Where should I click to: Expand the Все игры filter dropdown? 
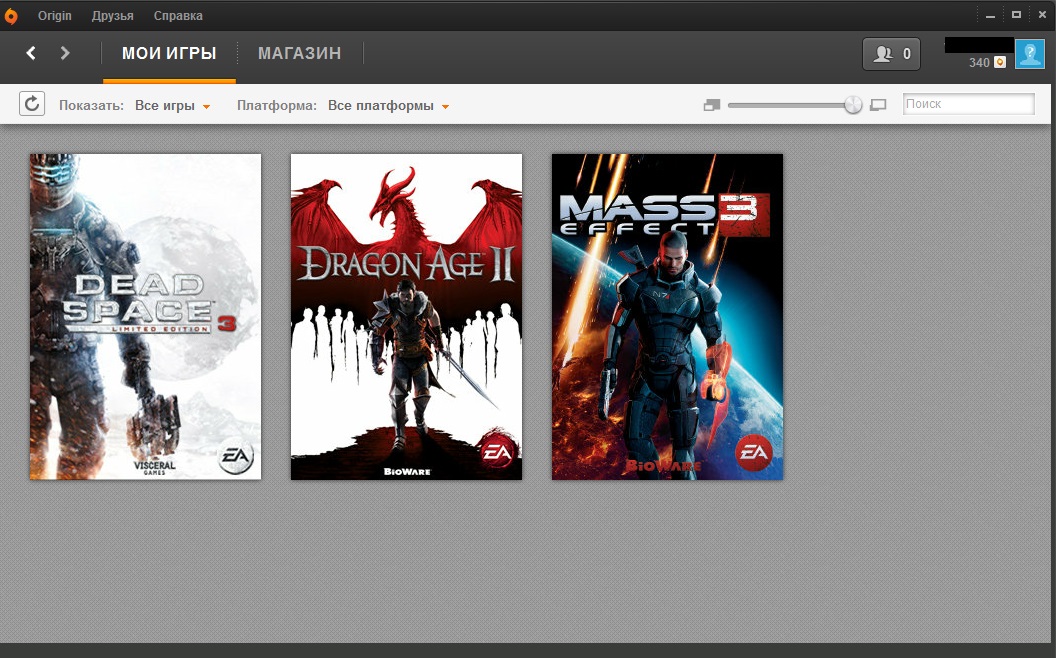pyautogui.click(x=172, y=106)
